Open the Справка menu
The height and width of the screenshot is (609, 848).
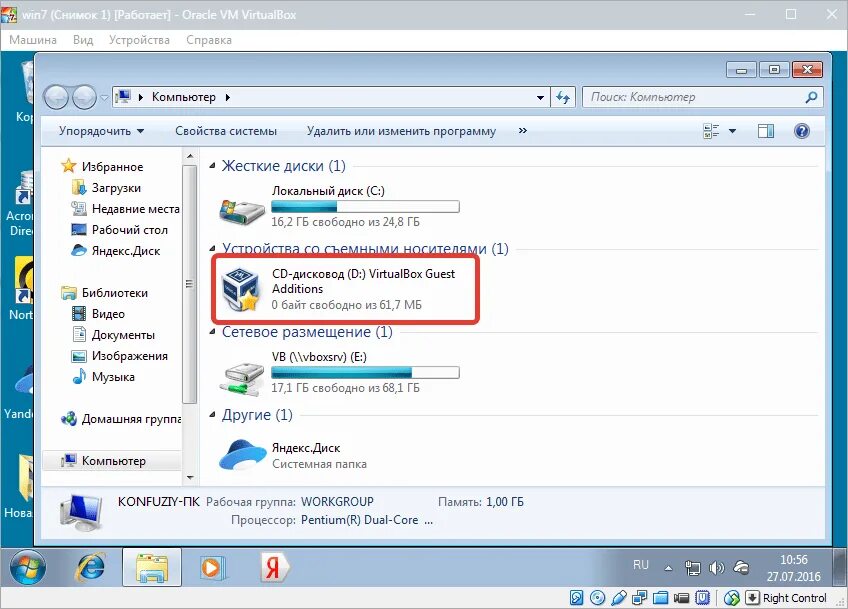click(209, 40)
